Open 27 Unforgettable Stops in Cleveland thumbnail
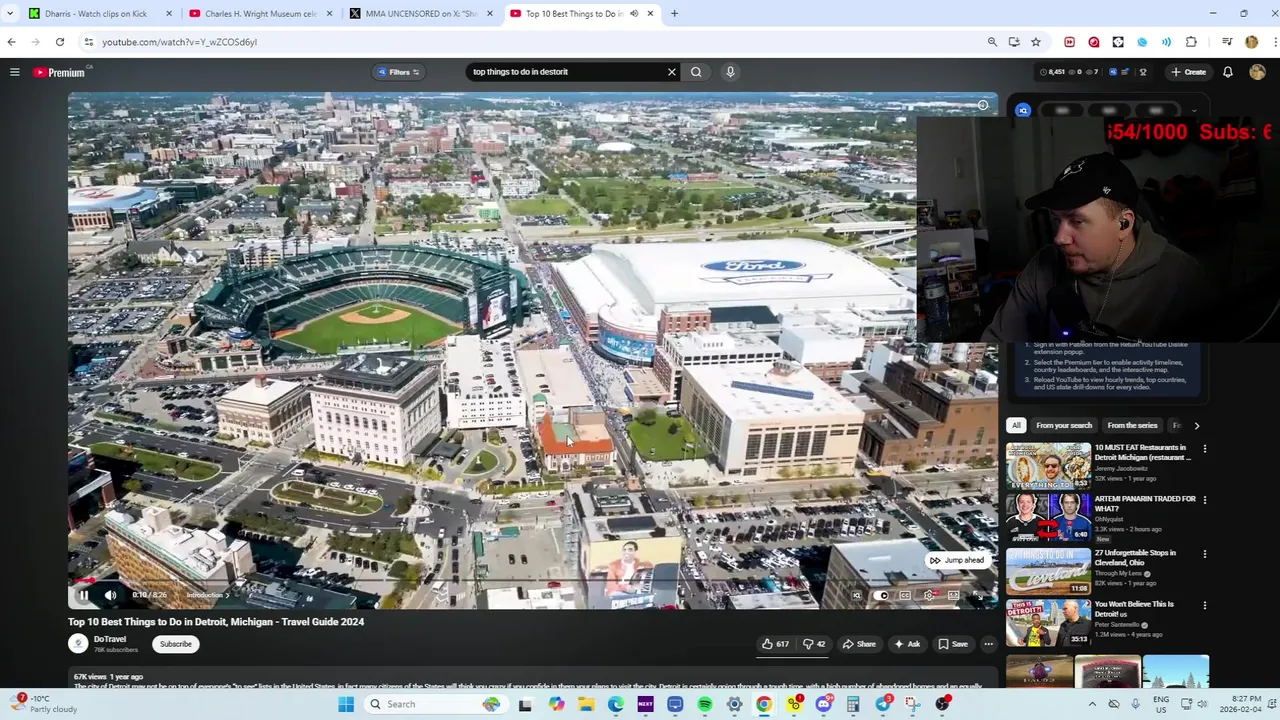Image resolution: width=1280 pixels, height=720 pixels. 1048,571
